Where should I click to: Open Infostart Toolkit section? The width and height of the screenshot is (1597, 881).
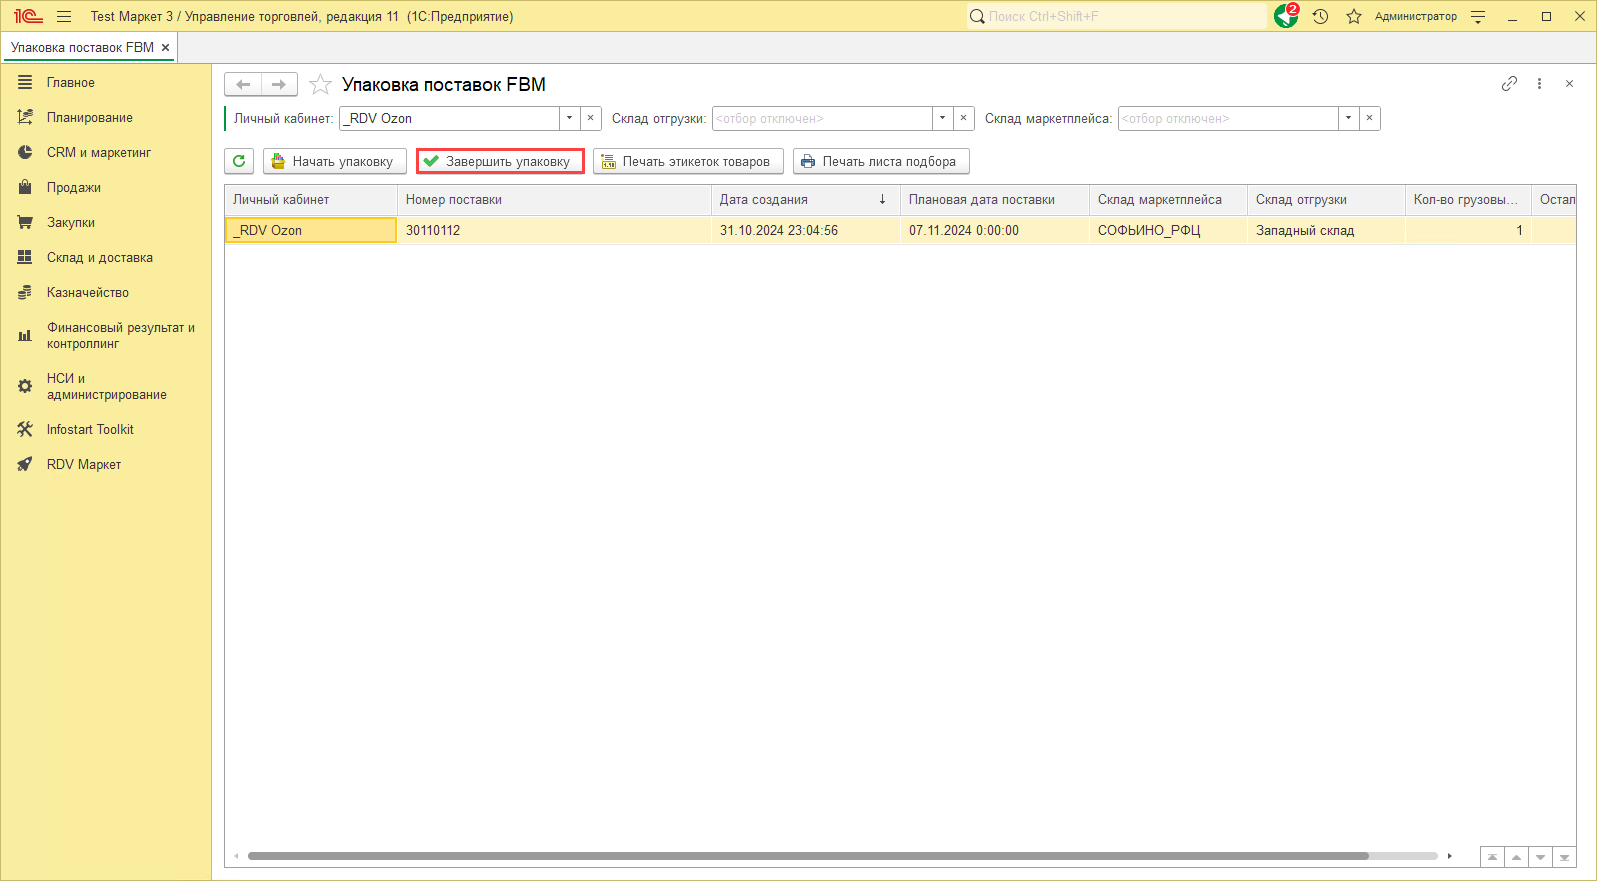tap(106, 429)
